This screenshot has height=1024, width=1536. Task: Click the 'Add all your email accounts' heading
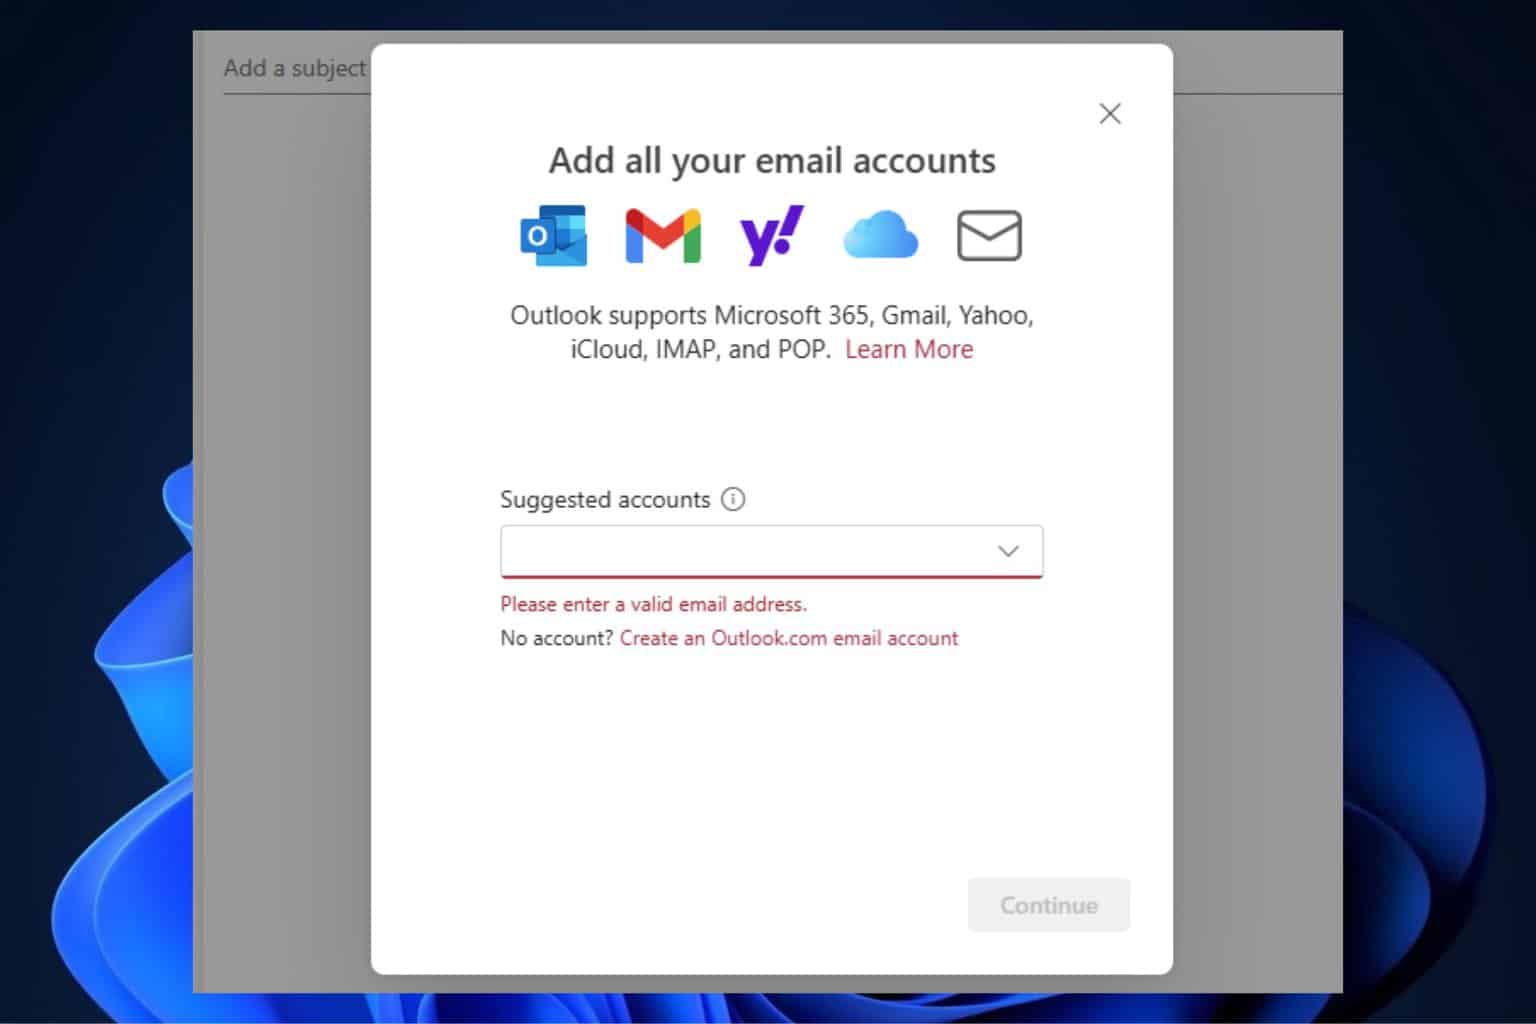coord(772,160)
